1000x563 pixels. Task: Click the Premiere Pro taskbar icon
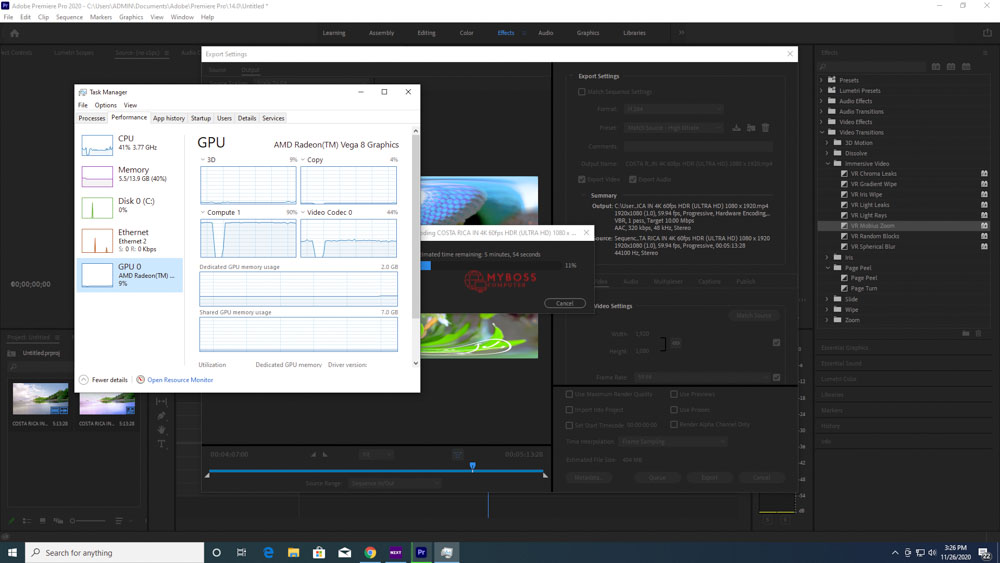[421, 552]
